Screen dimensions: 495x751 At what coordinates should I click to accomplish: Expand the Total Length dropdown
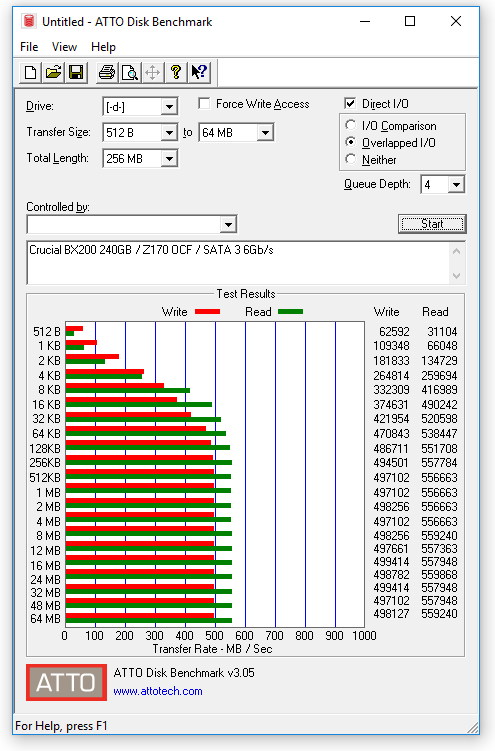[169, 159]
